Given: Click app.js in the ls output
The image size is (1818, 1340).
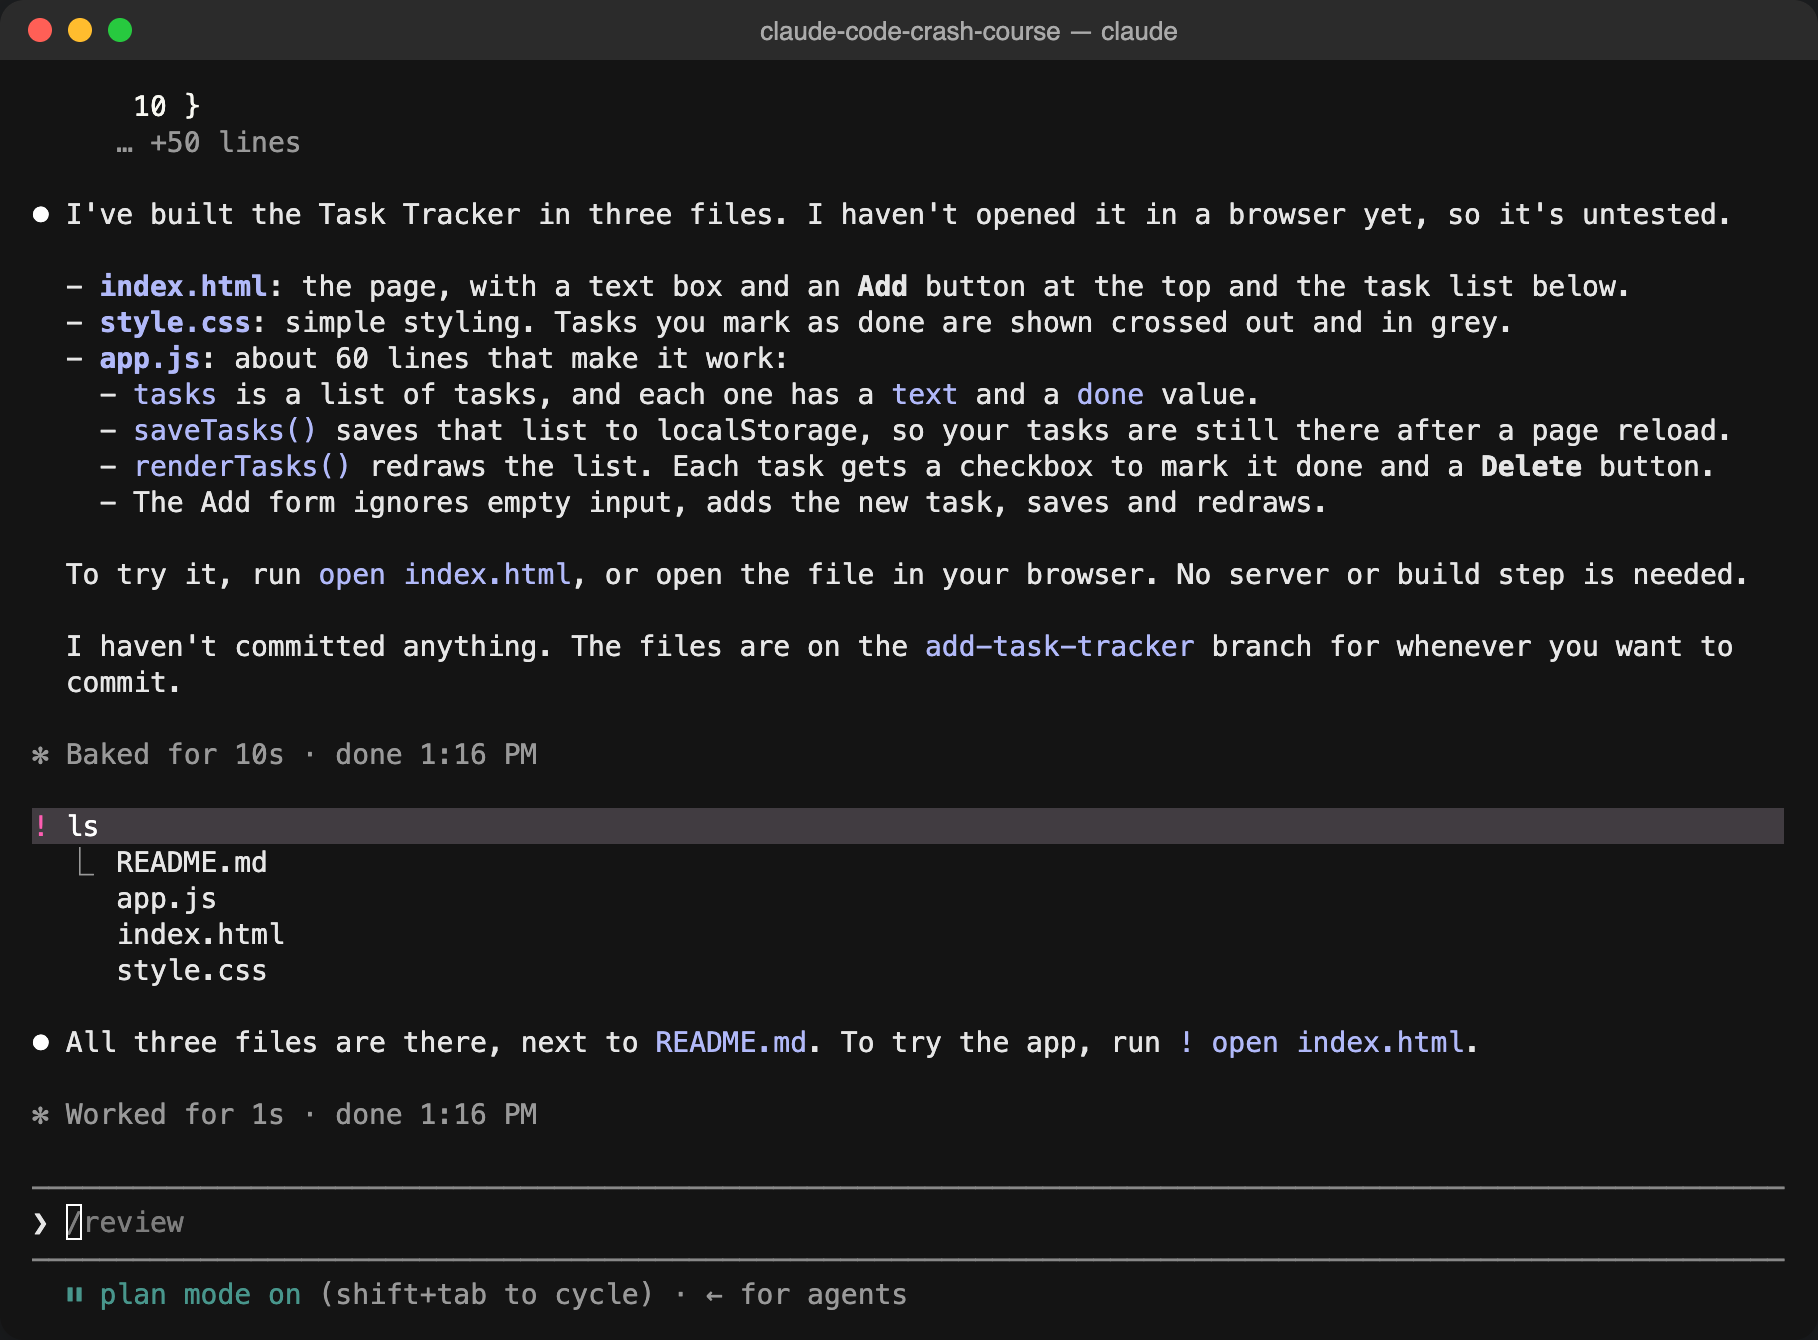Looking at the screenshot, I should 166,898.
